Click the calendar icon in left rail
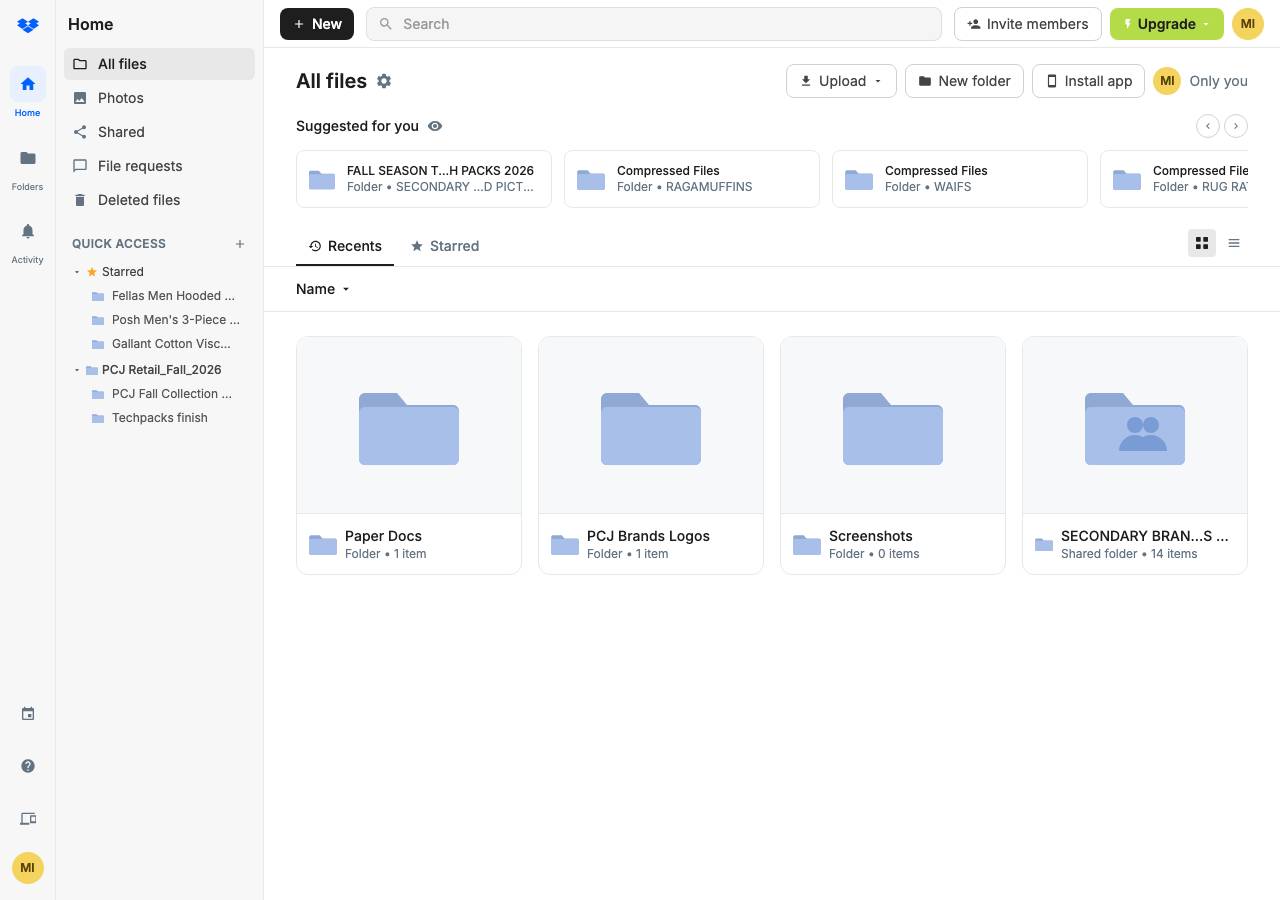This screenshot has height=900, width=1280. 28,714
